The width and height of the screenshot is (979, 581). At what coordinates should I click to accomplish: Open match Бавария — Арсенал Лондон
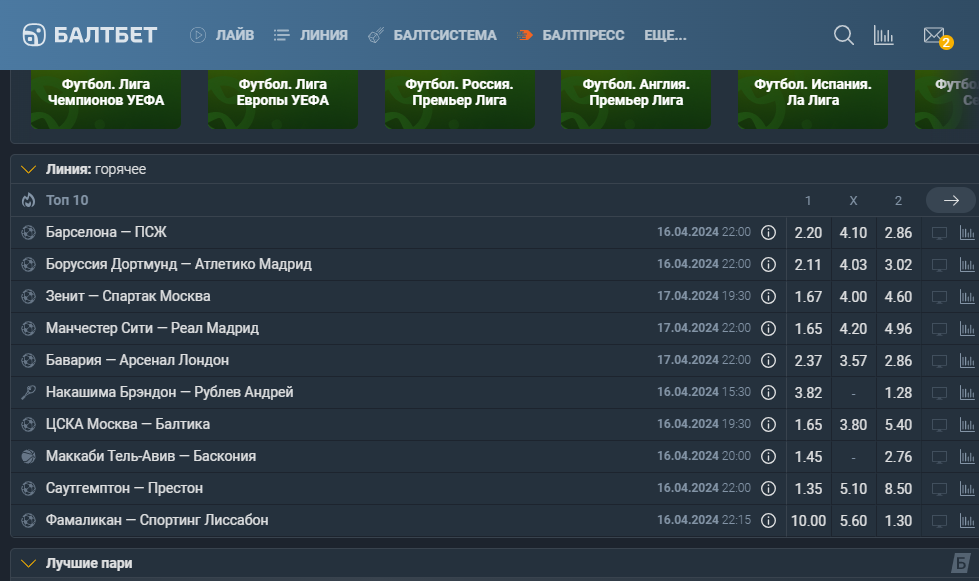click(137, 360)
